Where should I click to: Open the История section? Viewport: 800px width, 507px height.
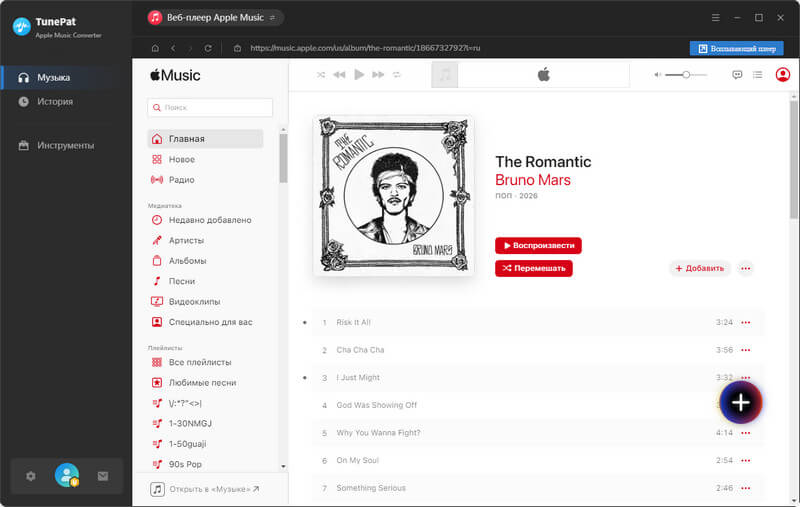[55, 101]
